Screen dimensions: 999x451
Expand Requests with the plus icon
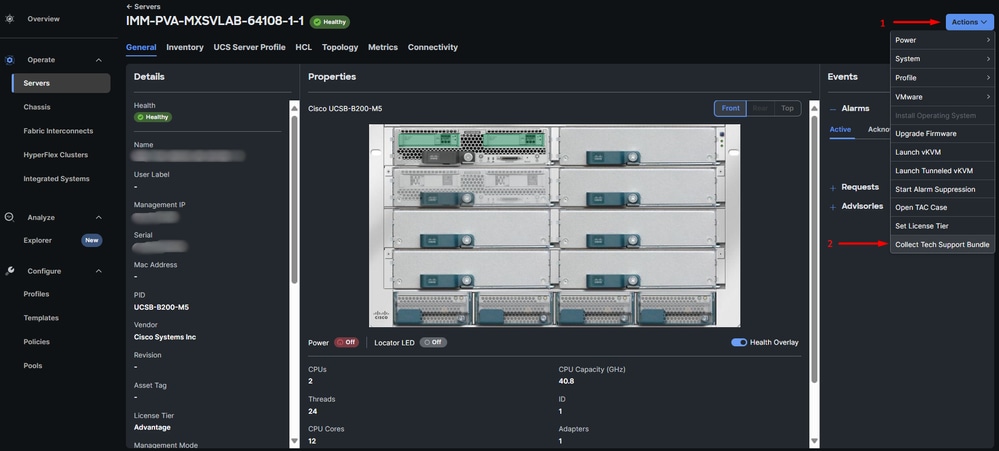(832, 187)
